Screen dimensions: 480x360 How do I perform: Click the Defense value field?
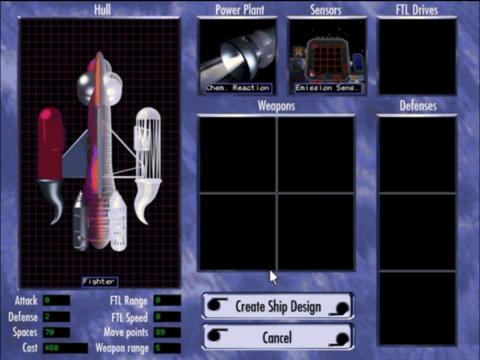pos(56,317)
